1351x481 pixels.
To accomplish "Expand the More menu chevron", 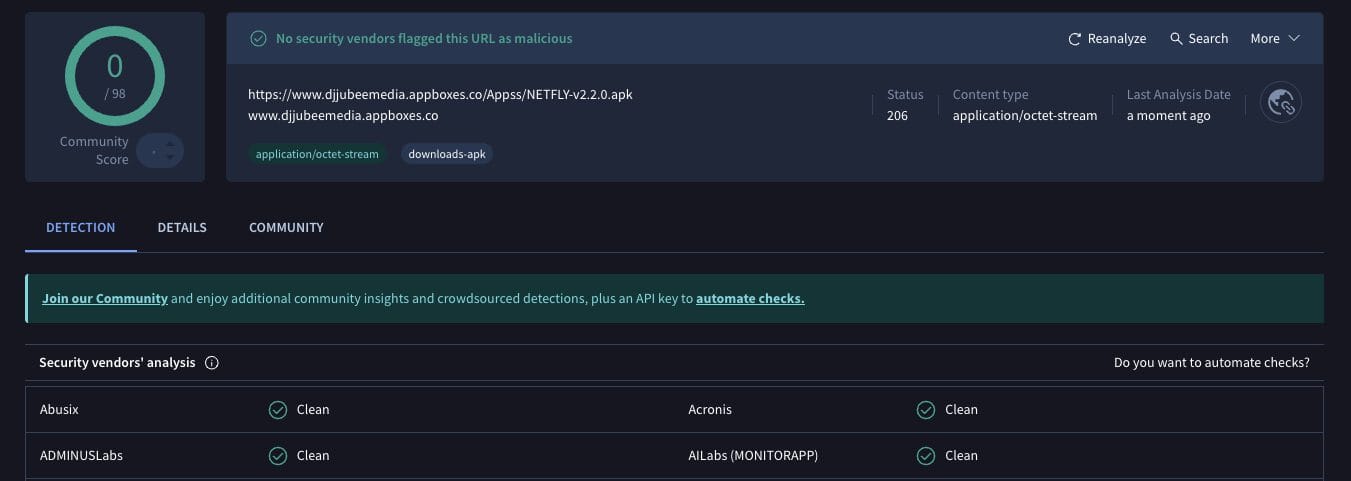I will (1294, 38).
